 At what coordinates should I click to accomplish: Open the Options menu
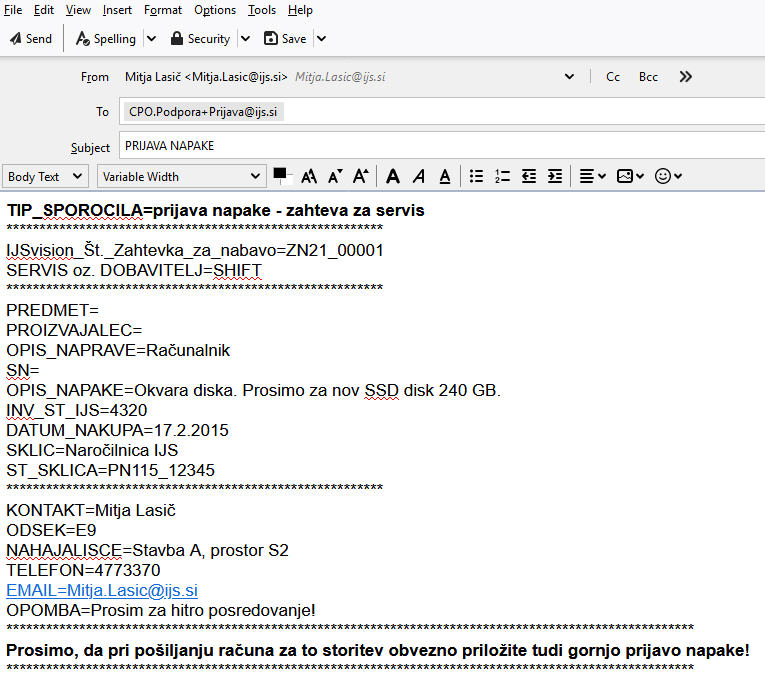point(215,10)
